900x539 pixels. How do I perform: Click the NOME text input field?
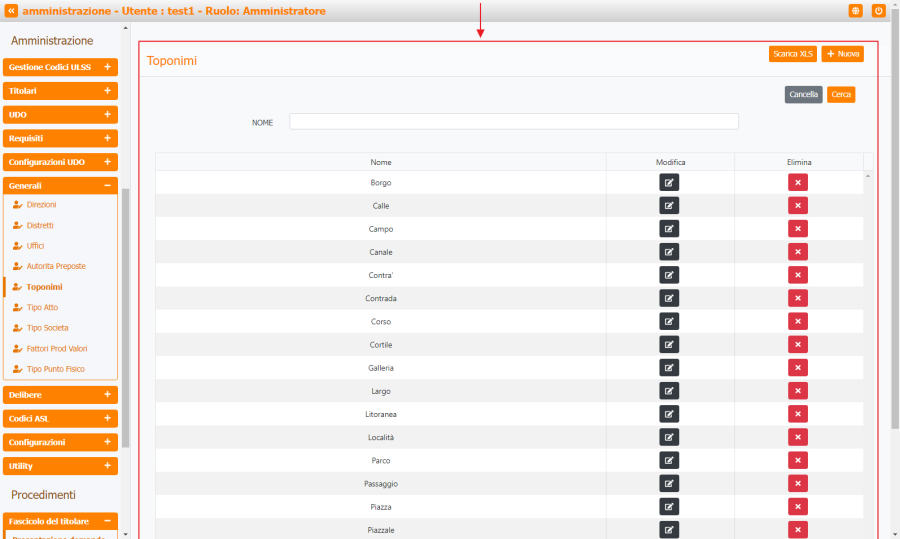[514, 122]
